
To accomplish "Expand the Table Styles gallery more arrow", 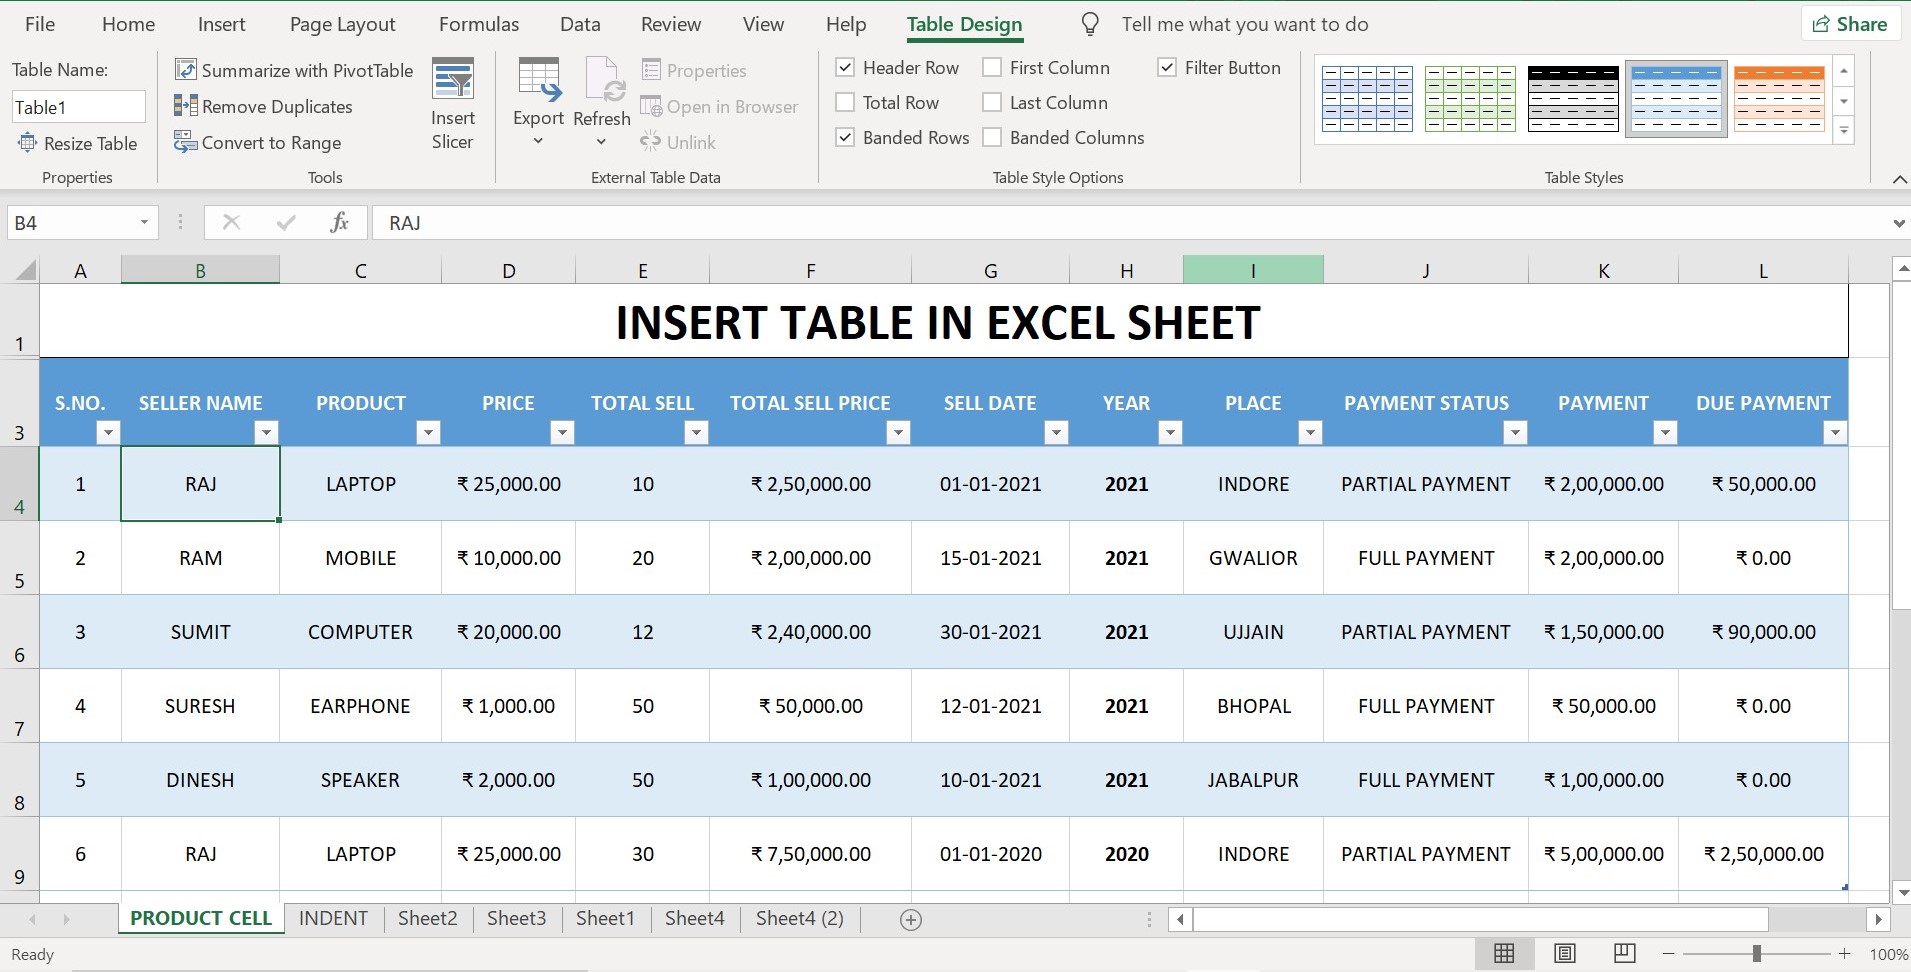I will pyautogui.click(x=1844, y=130).
